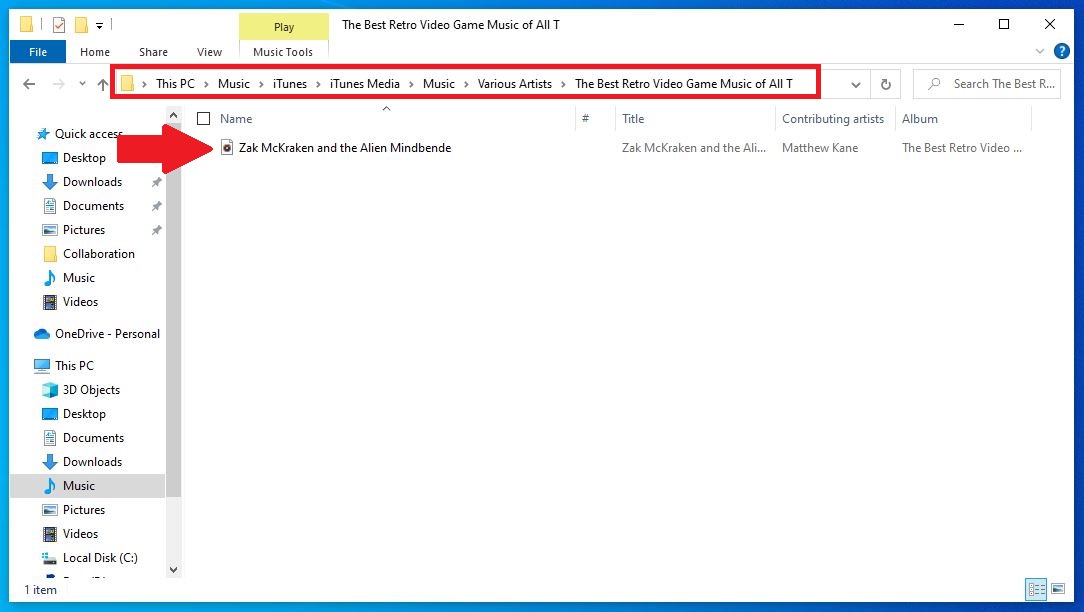Open previous locations dropdown beside address bar

pos(855,84)
